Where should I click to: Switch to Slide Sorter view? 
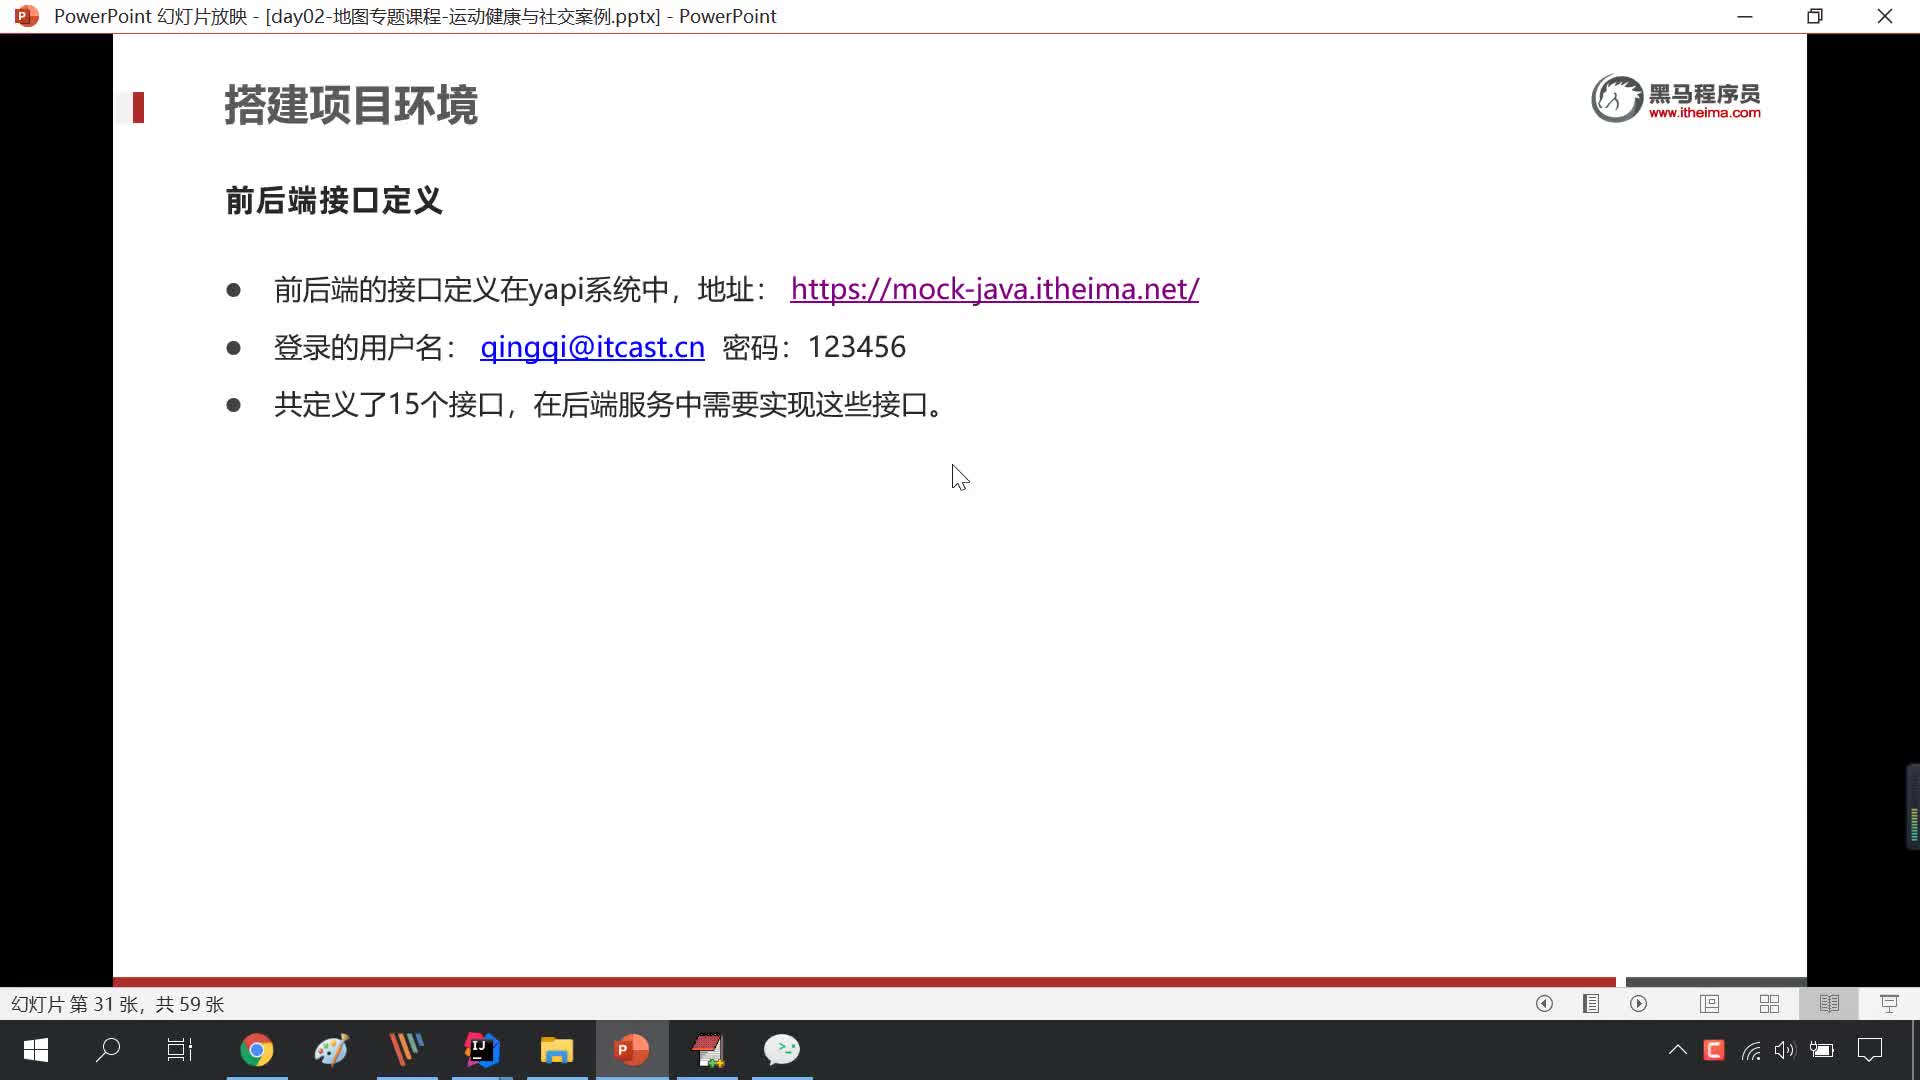pyautogui.click(x=1769, y=1003)
